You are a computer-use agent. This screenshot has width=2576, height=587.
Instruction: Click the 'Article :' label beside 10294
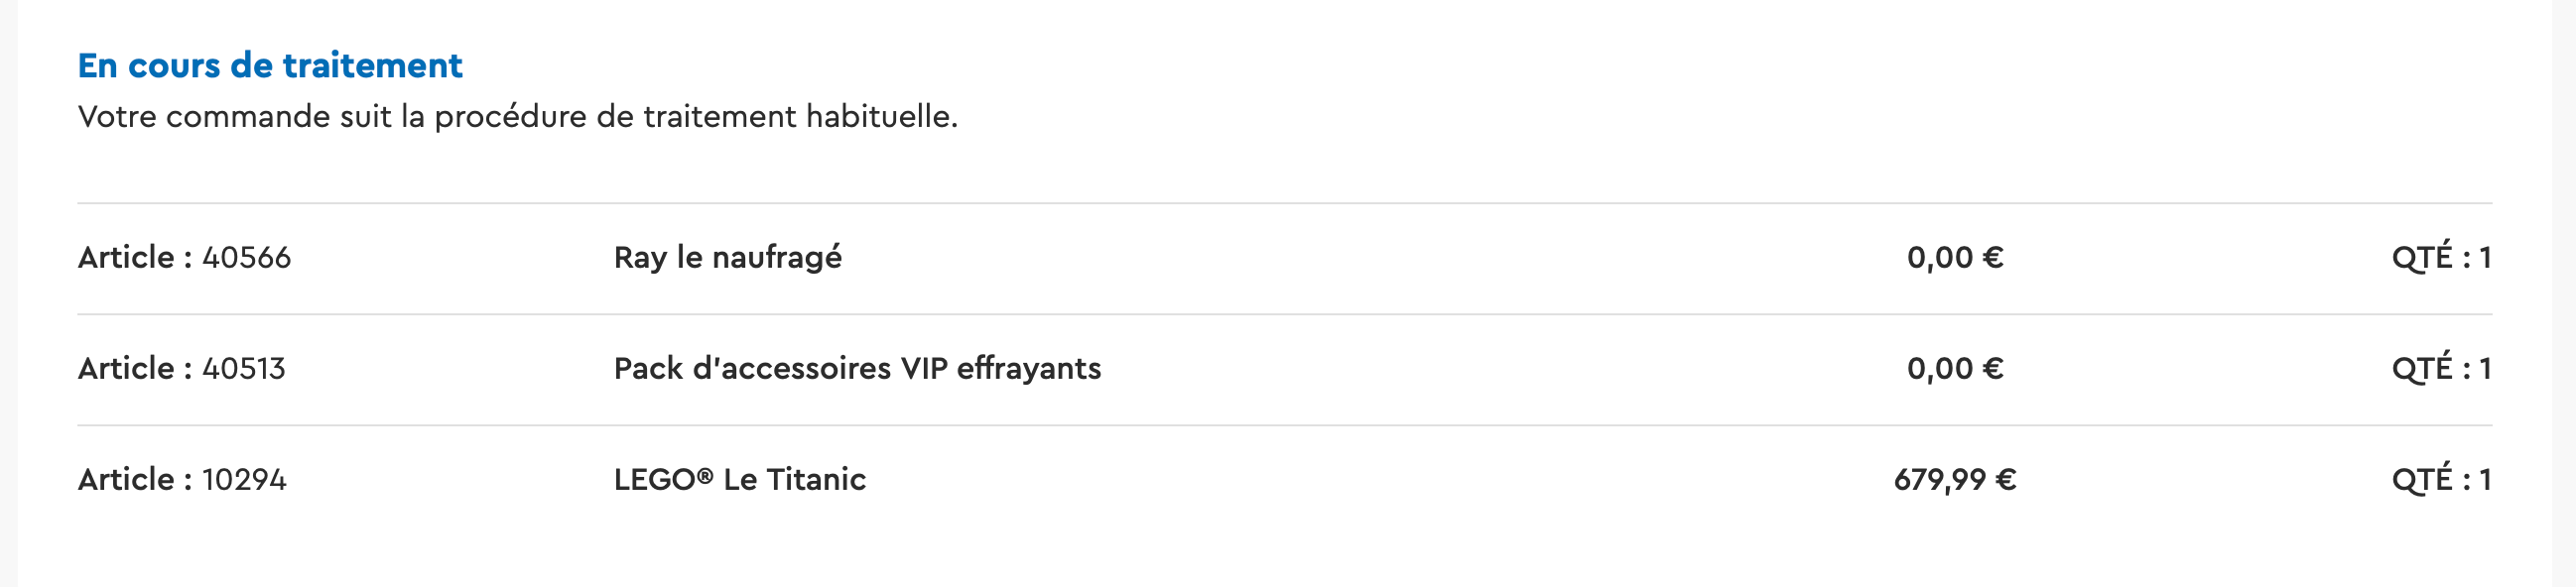click(x=135, y=480)
